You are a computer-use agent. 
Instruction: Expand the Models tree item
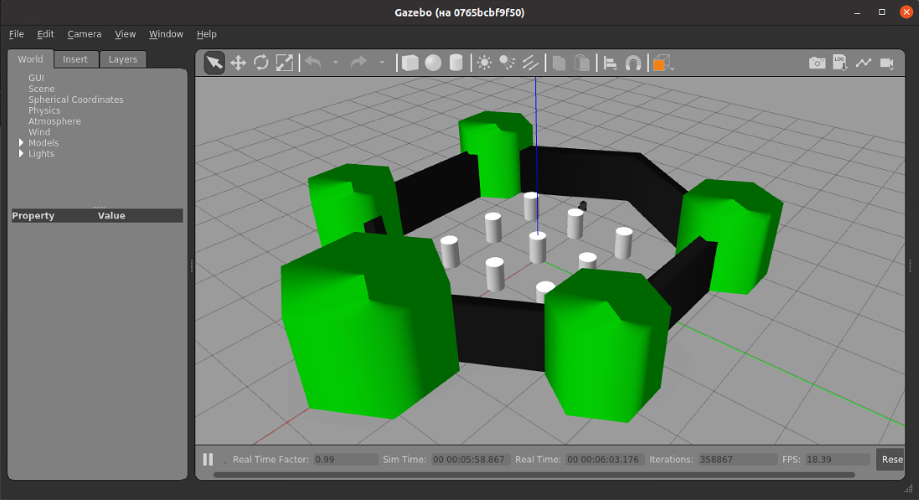tap(21, 143)
